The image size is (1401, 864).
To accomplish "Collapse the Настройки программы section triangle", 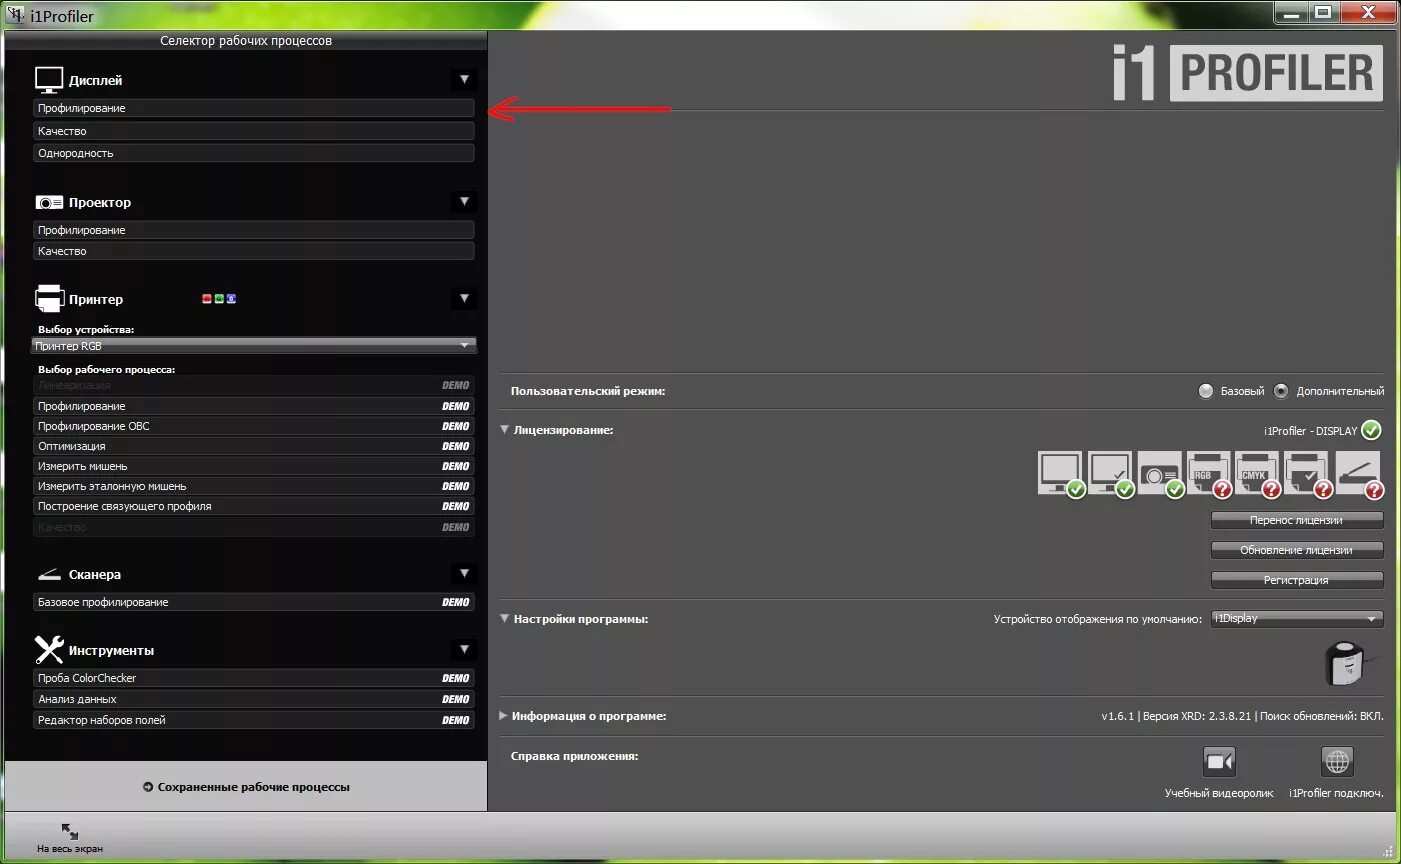I will (x=505, y=619).
